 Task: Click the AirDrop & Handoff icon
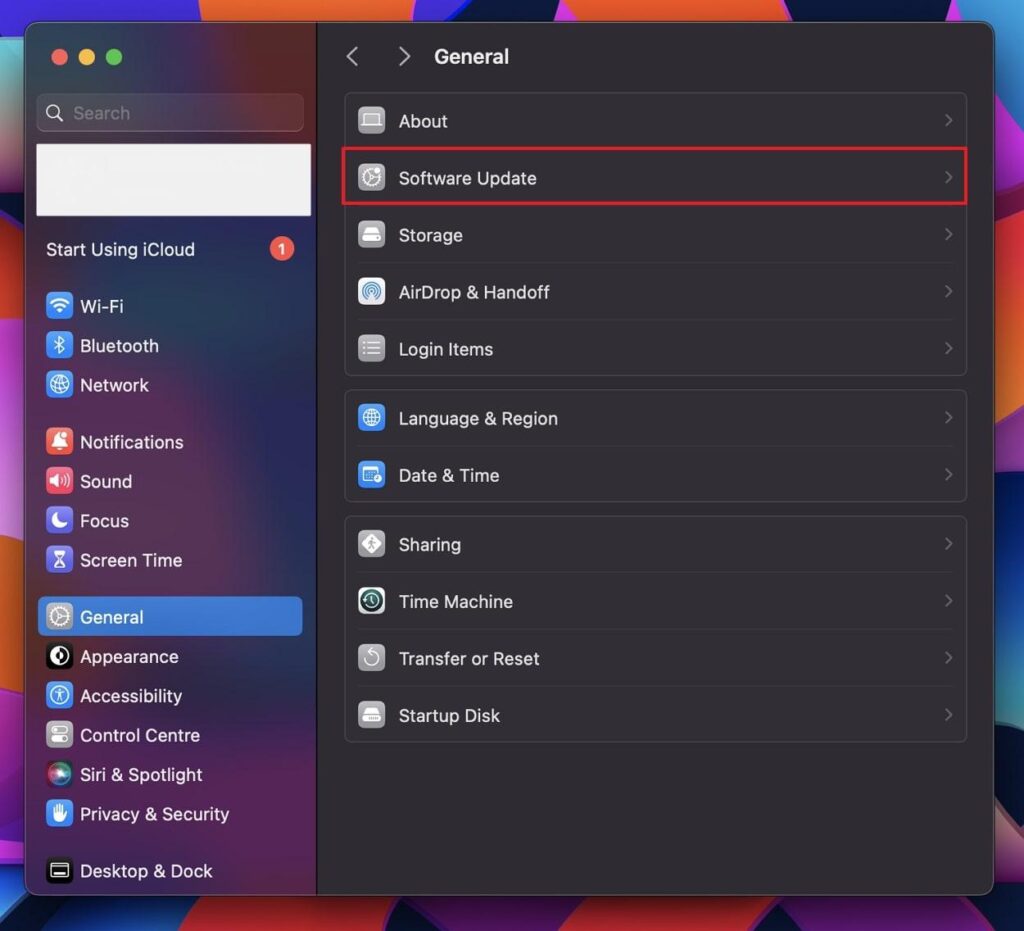[372, 291]
